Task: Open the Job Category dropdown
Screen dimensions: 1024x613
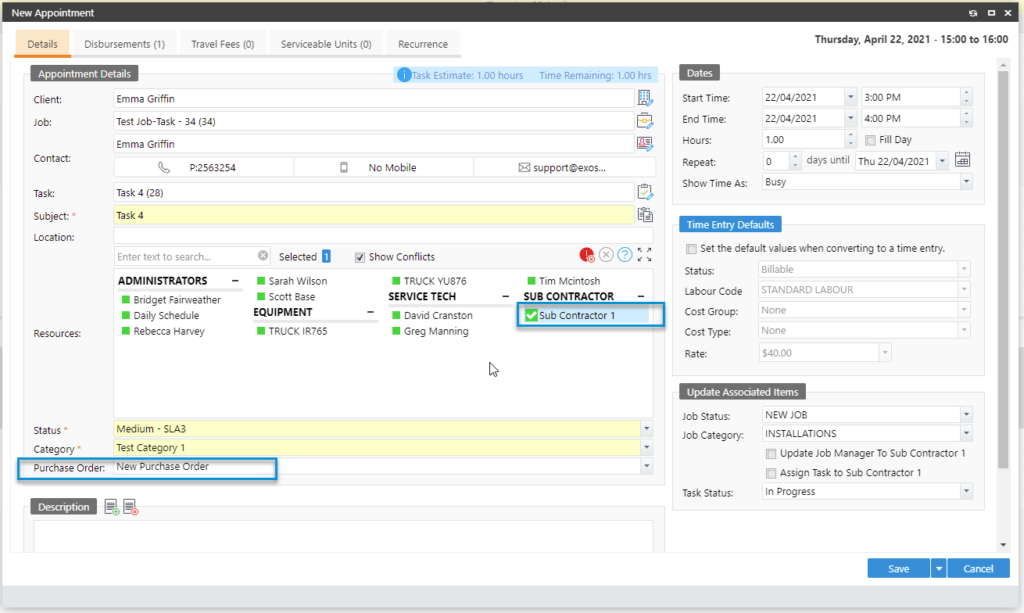Action: click(966, 433)
